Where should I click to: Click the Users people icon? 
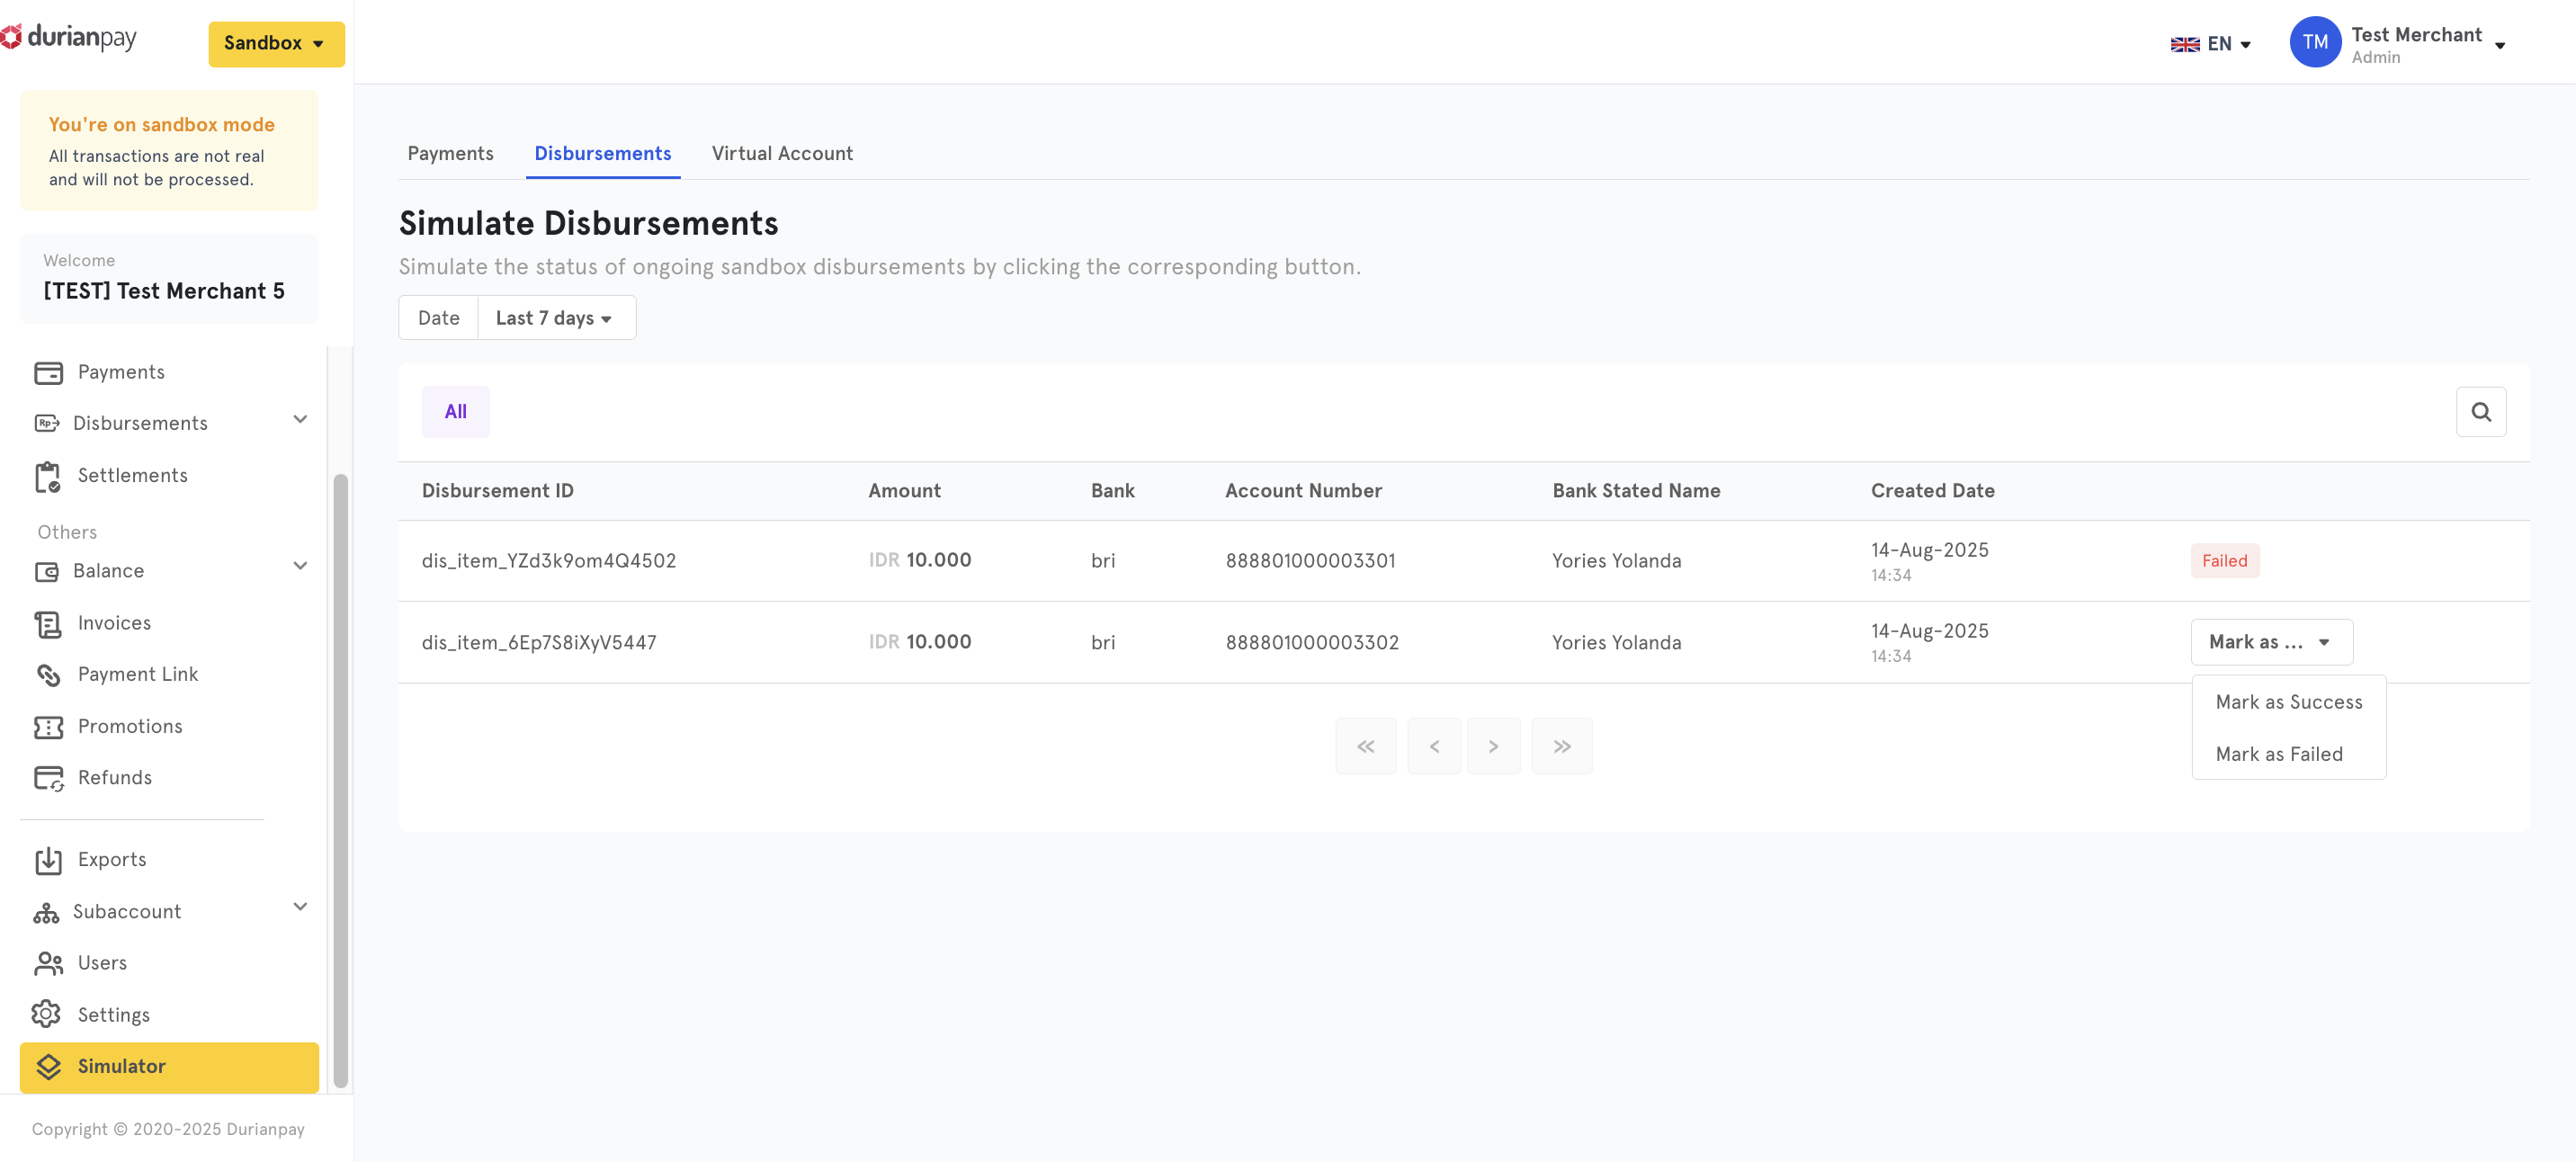tap(47, 963)
